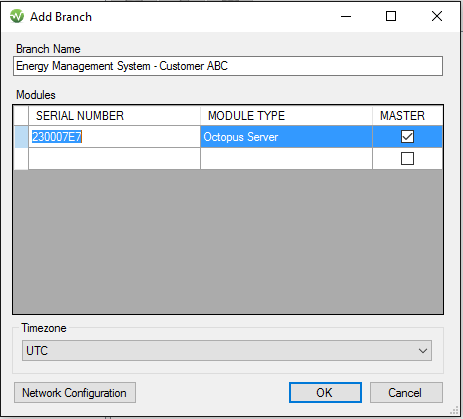Minimize the Add Branch dialog
Screen dimensions: 463x419
[x=346, y=16]
